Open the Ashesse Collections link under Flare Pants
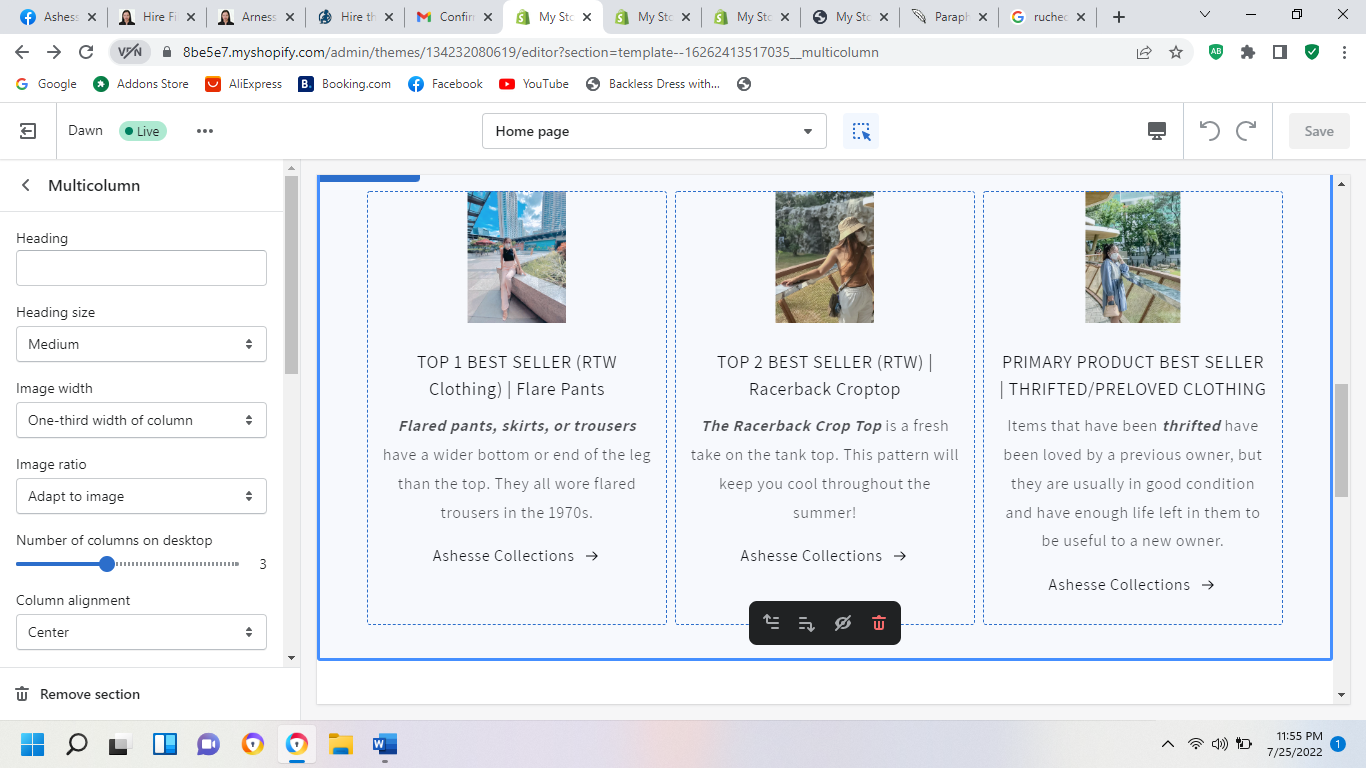1366x768 pixels. (515, 556)
